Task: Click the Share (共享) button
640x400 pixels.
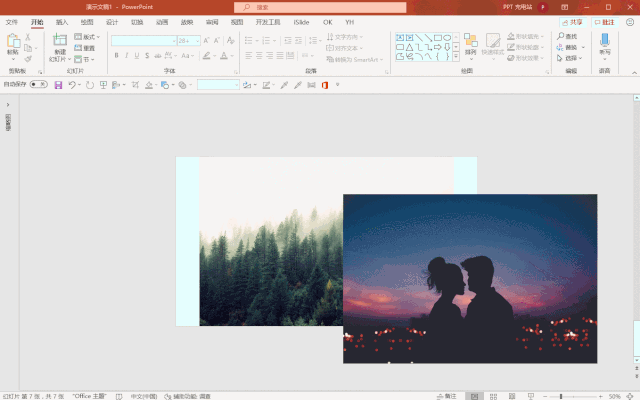Action: pos(572,21)
